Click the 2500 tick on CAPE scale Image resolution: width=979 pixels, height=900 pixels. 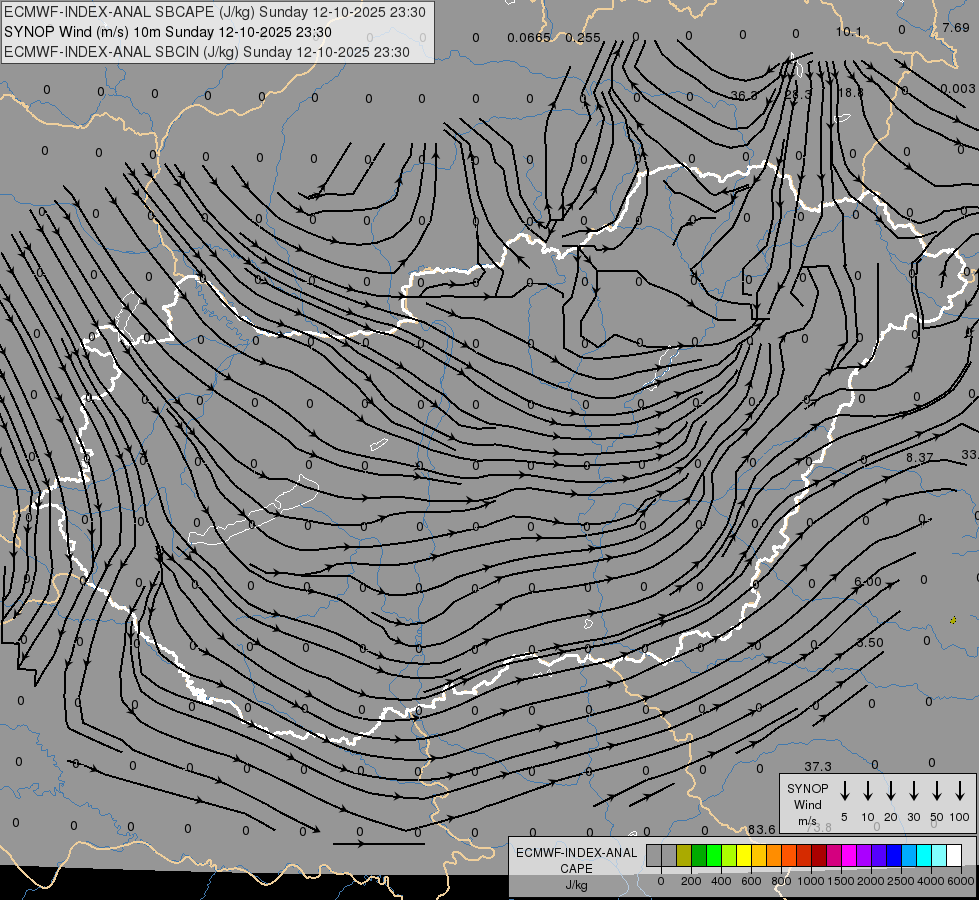pyautogui.click(x=901, y=881)
